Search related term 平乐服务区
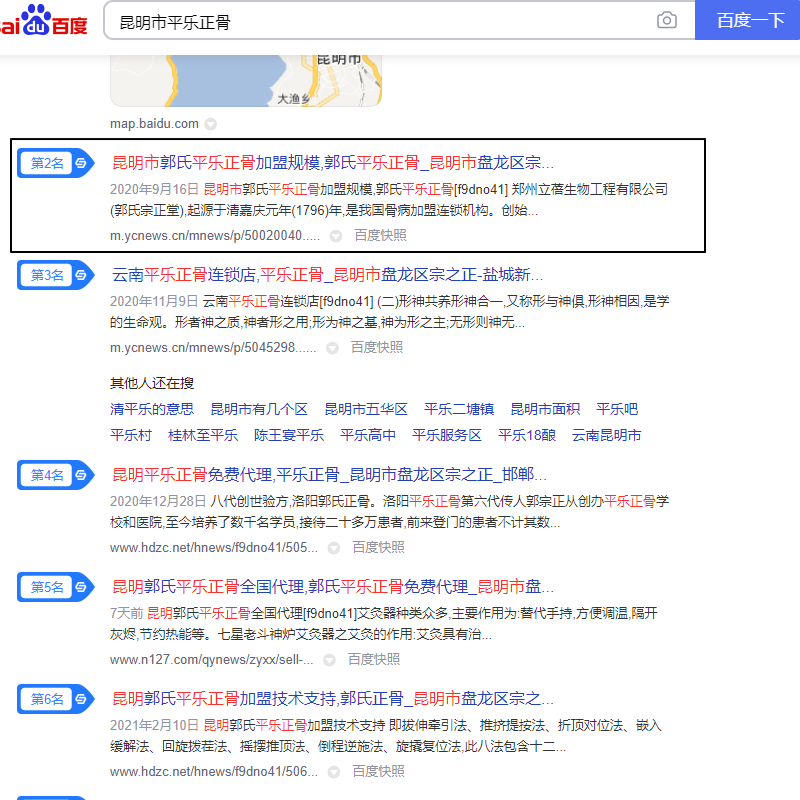Viewport: 800px width, 800px height. coord(446,435)
